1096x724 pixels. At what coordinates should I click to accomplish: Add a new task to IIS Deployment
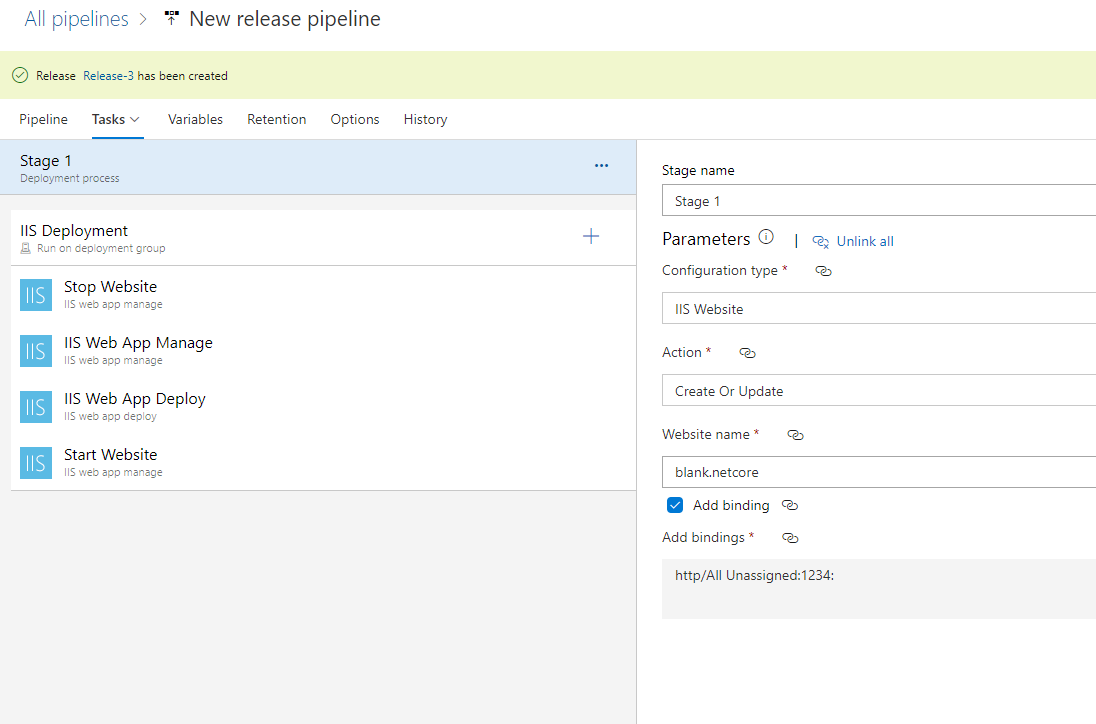tap(591, 236)
